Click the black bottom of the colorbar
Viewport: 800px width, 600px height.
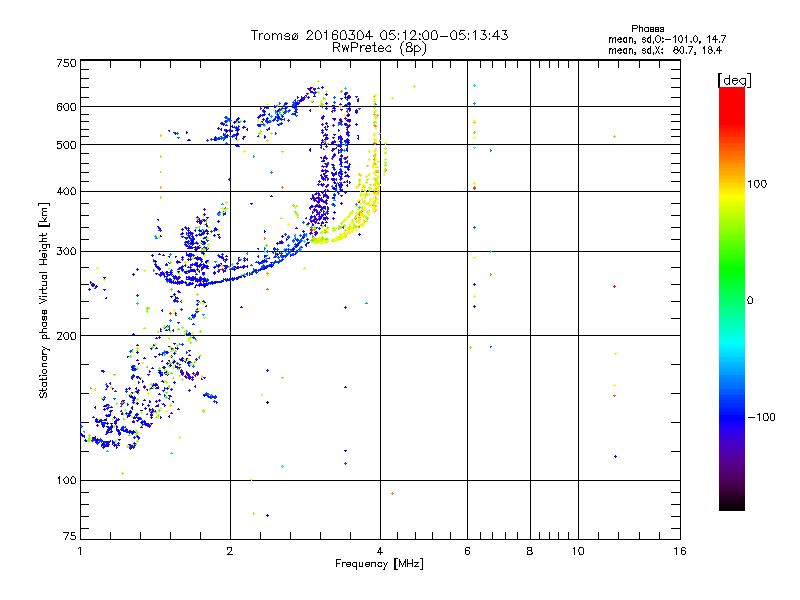(x=732, y=504)
